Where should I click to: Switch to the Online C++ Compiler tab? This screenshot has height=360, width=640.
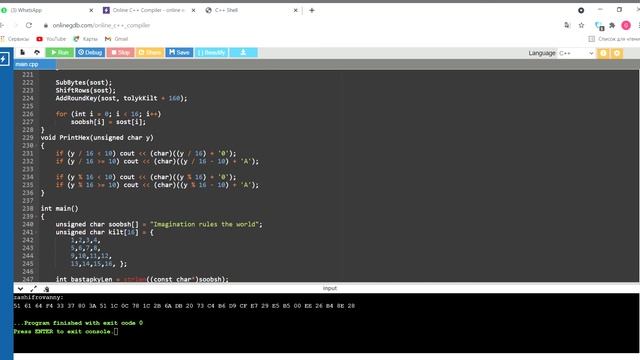149,10
